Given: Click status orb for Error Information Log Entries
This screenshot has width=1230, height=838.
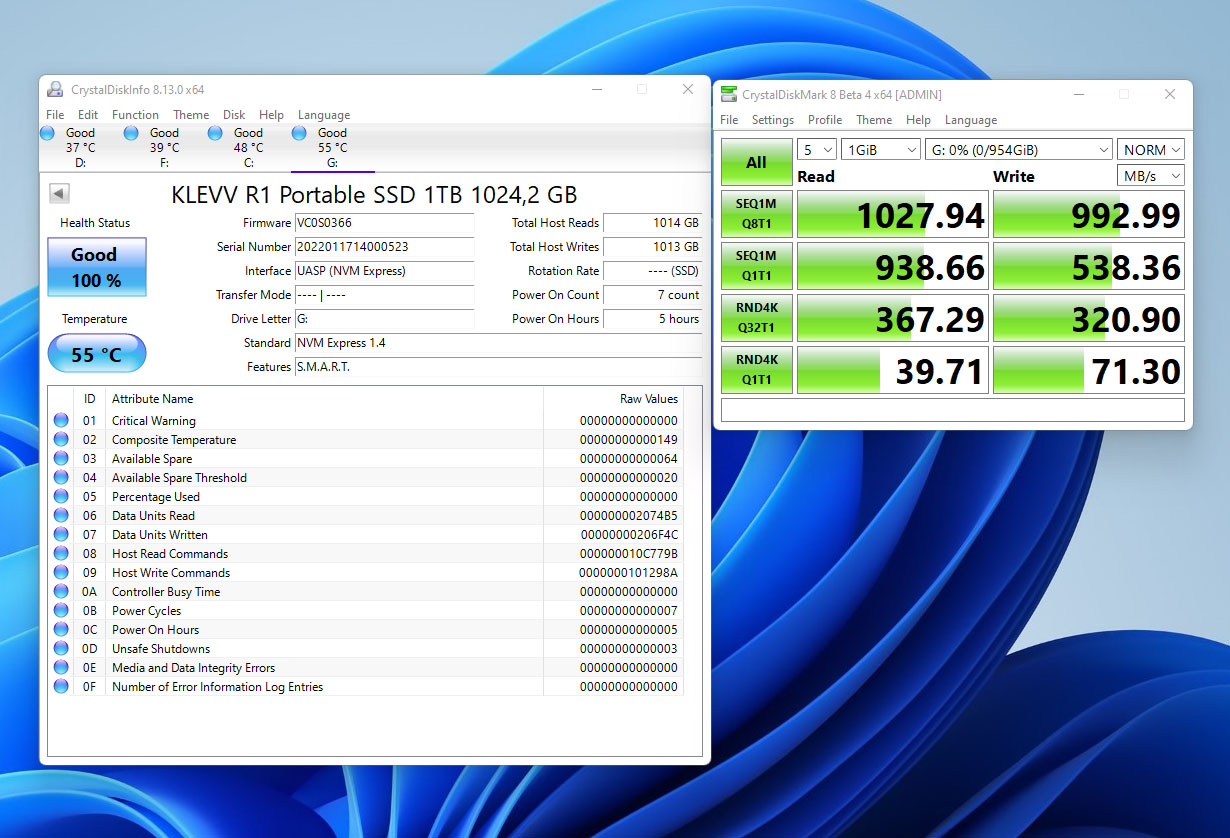Looking at the screenshot, I should pyautogui.click(x=62, y=687).
